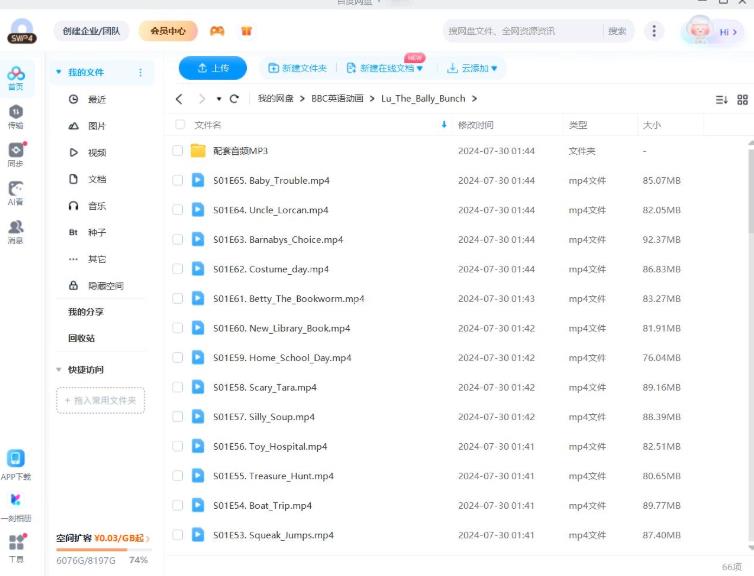Open the AI assistant sidebar icon

tap(16, 193)
